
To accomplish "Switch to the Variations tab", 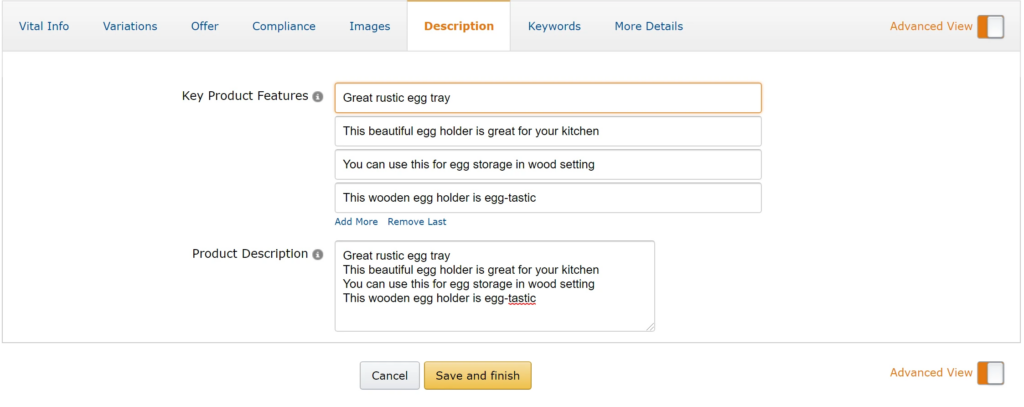I will 130,26.
